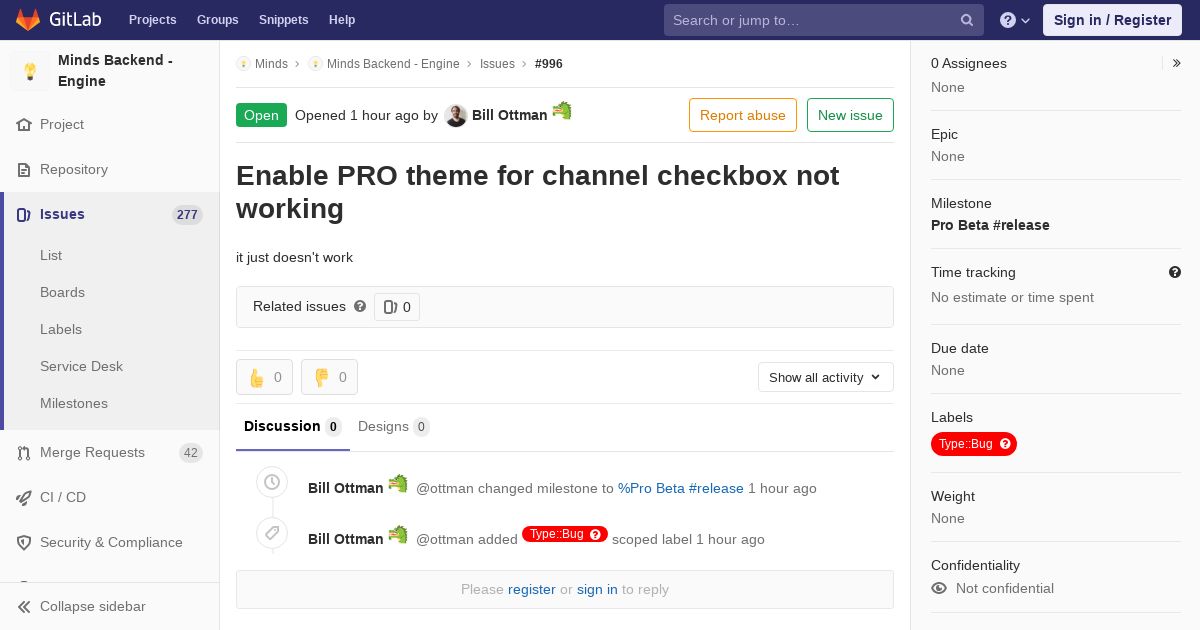Open the Show all activity dropdown
The height and width of the screenshot is (630, 1200).
tap(826, 377)
